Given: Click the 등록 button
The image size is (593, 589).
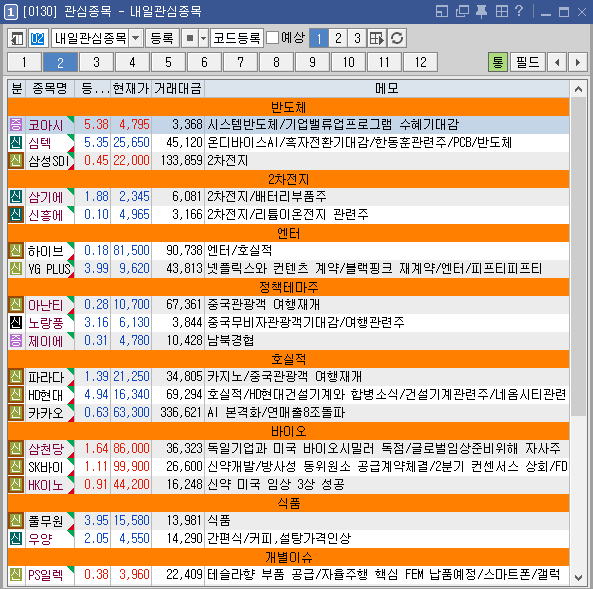Looking at the screenshot, I should point(162,38).
